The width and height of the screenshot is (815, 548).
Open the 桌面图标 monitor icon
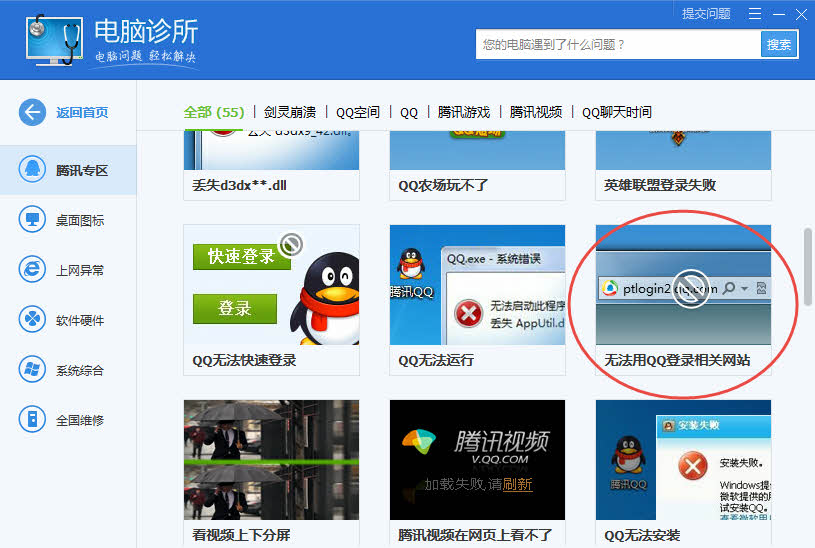point(32,219)
